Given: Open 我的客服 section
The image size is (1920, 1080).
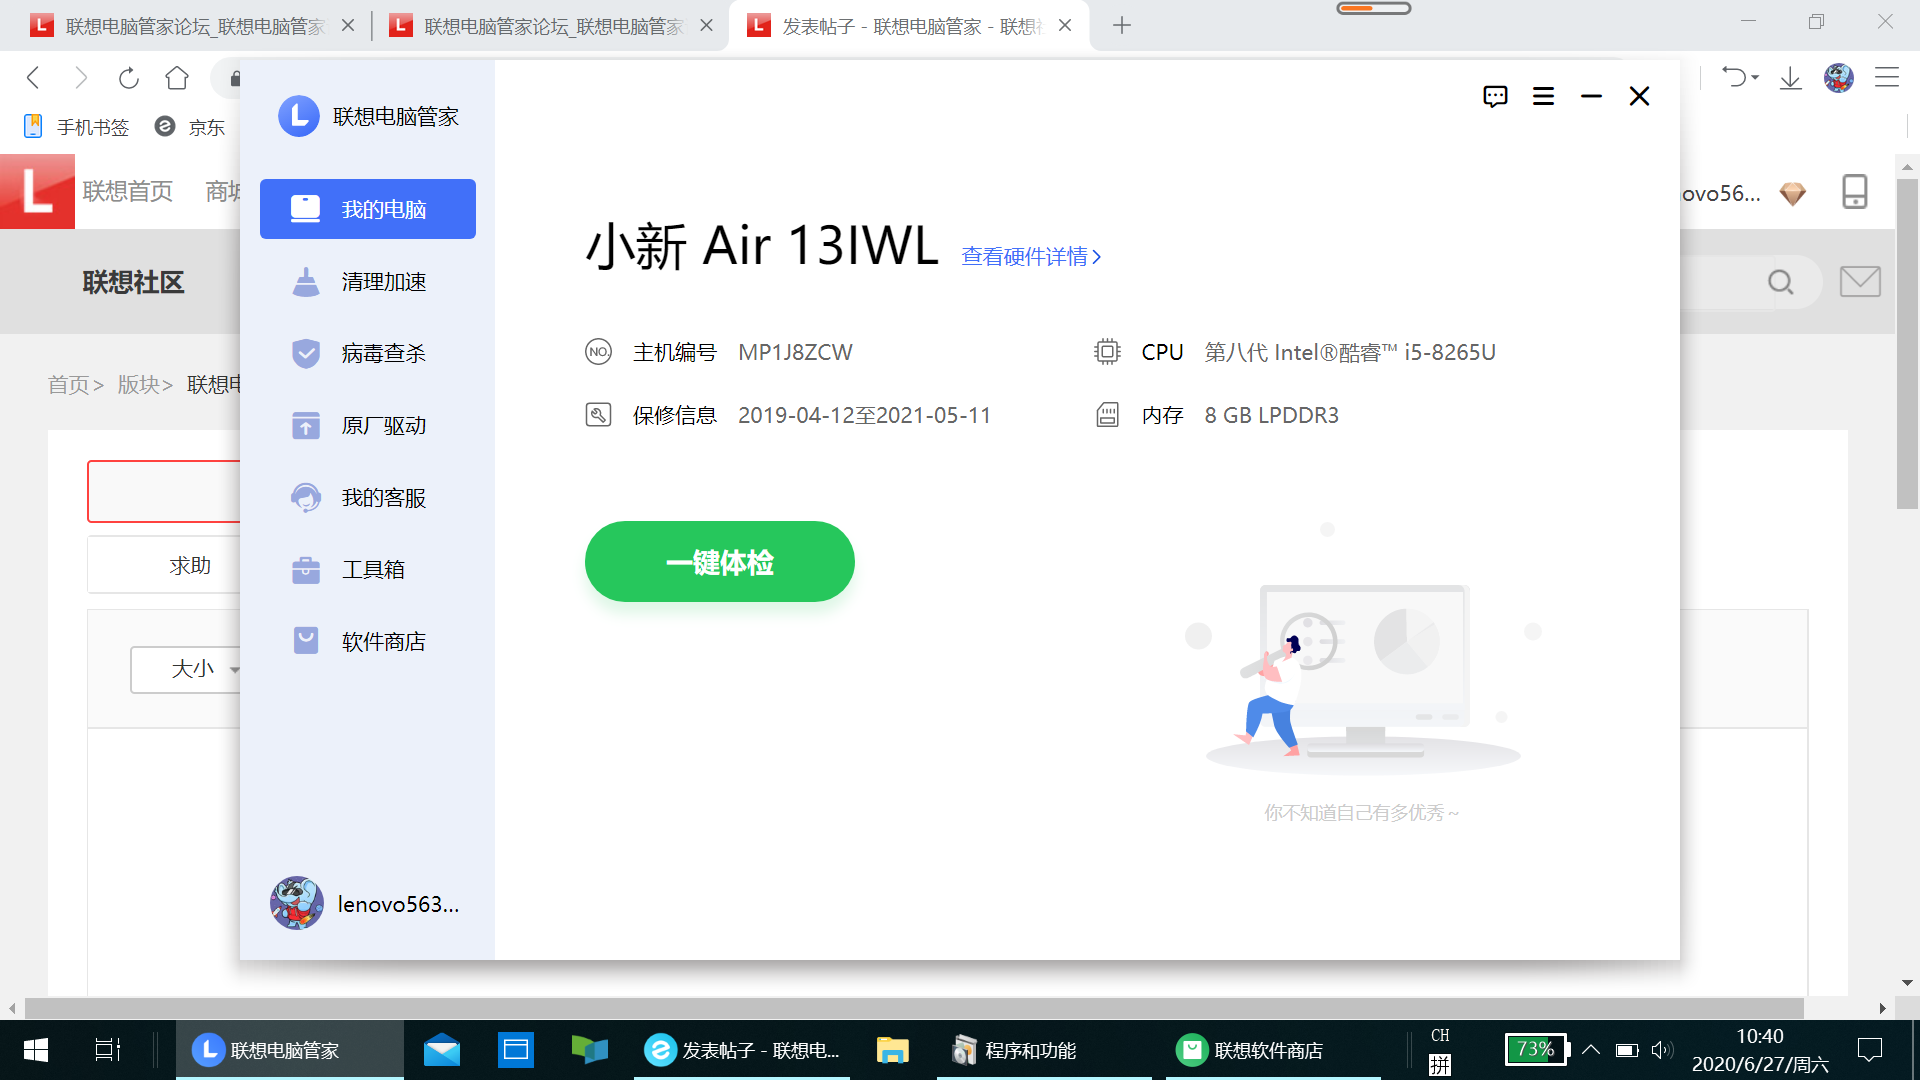Looking at the screenshot, I should pos(368,497).
